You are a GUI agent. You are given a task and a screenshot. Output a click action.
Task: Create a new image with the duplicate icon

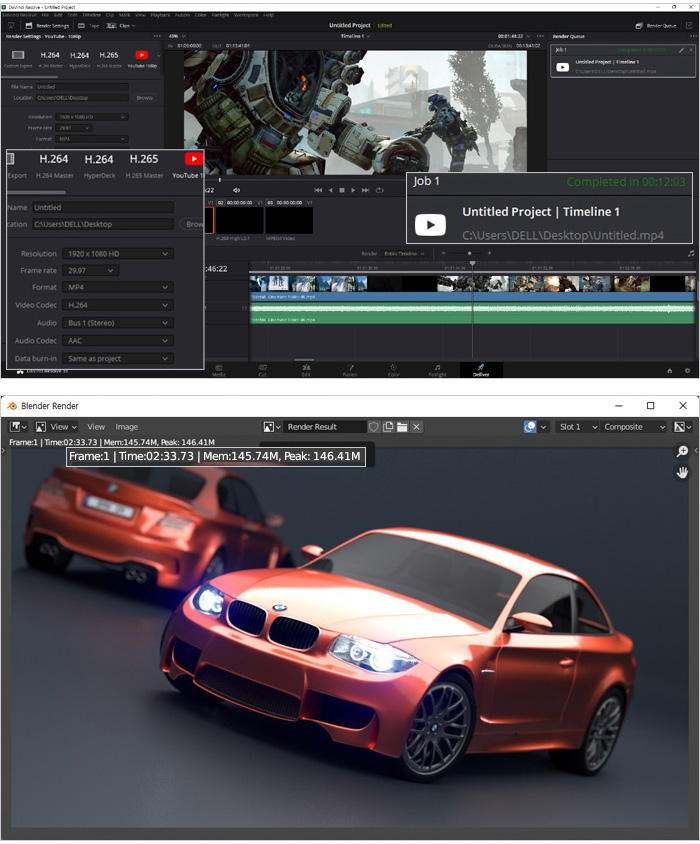click(388, 427)
